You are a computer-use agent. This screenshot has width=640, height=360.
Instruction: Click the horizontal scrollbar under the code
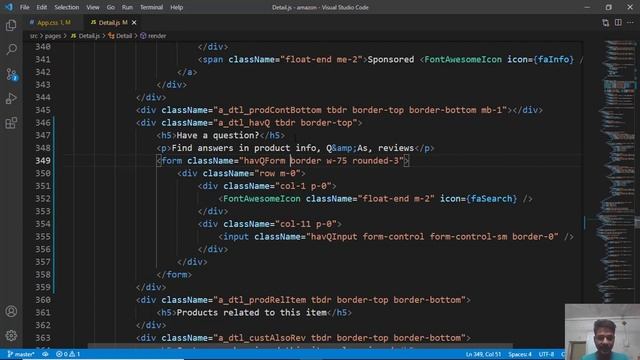(300, 346)
